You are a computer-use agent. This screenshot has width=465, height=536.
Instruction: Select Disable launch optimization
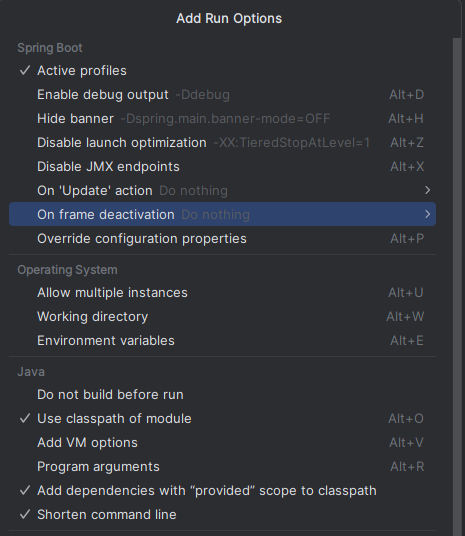(x=222, y=143)
